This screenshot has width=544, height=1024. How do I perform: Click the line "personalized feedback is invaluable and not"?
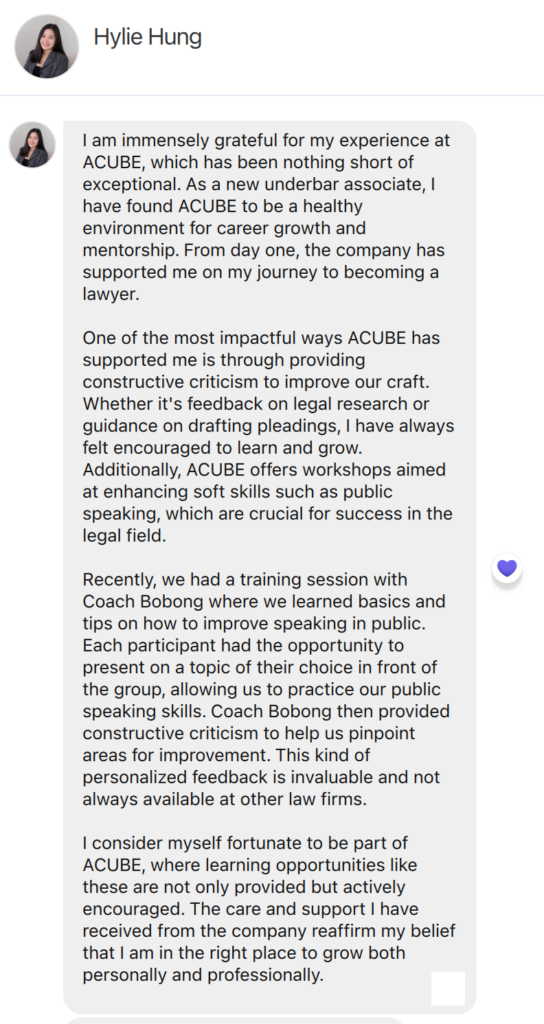261,776
